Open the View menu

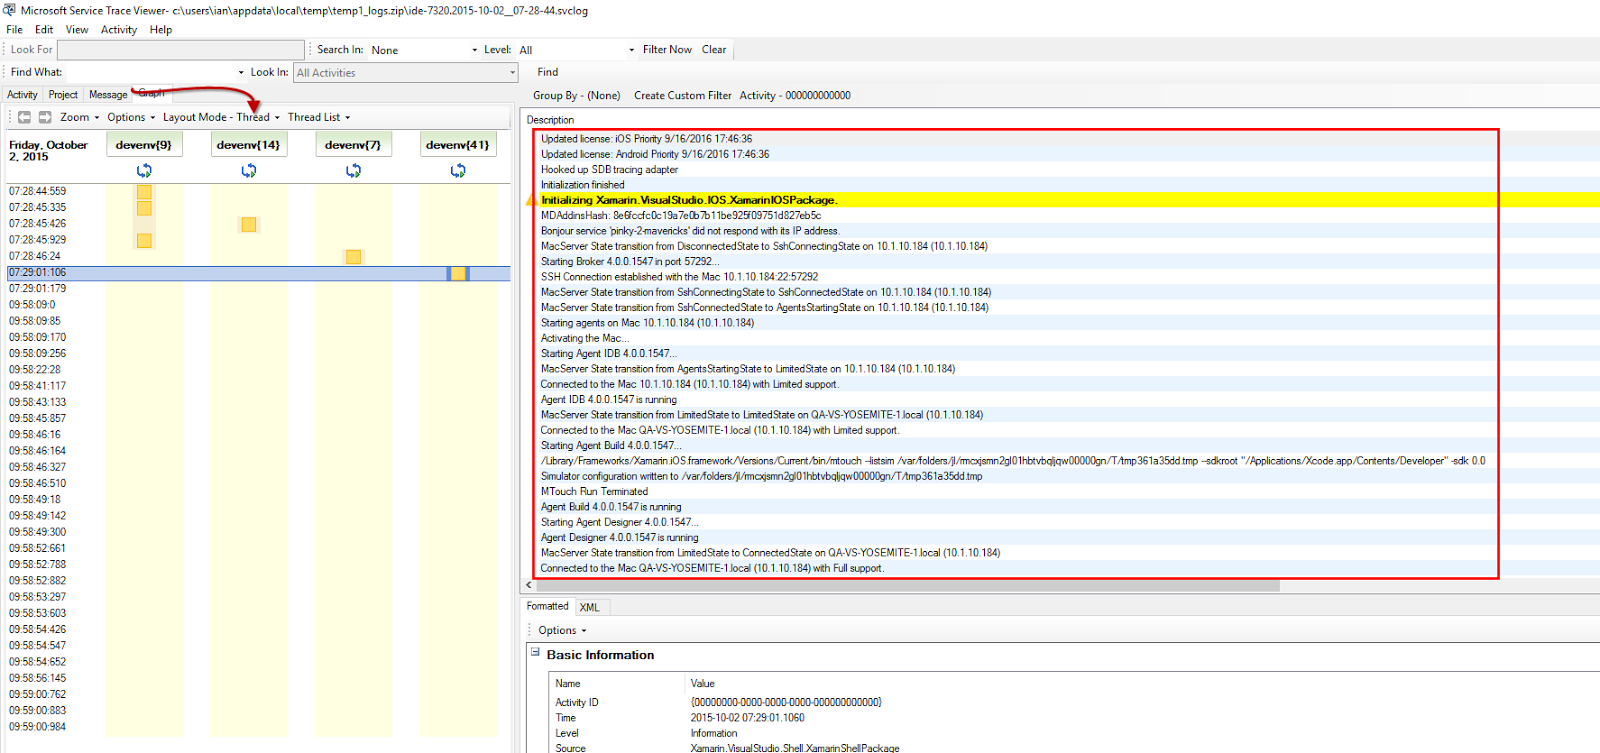click(77, 30)
